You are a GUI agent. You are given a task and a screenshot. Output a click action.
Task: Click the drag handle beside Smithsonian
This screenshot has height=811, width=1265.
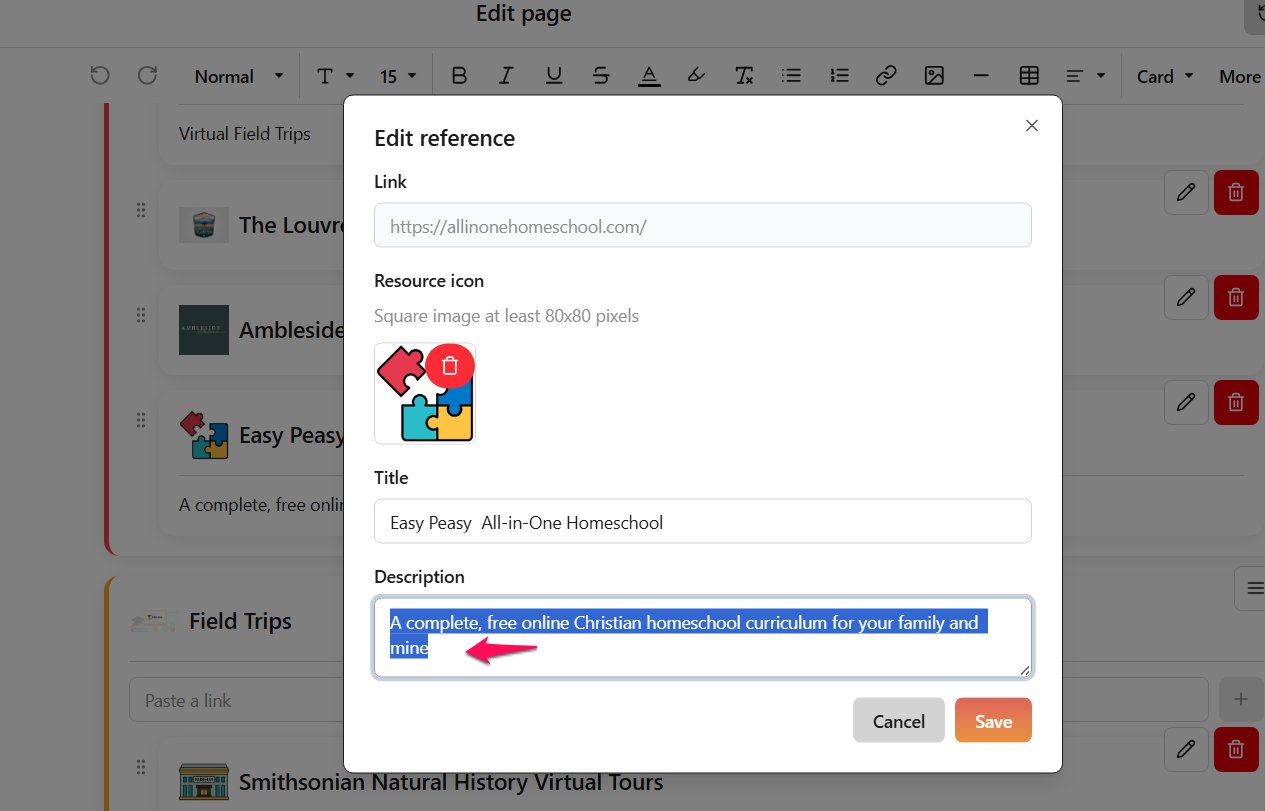[141, 766]
